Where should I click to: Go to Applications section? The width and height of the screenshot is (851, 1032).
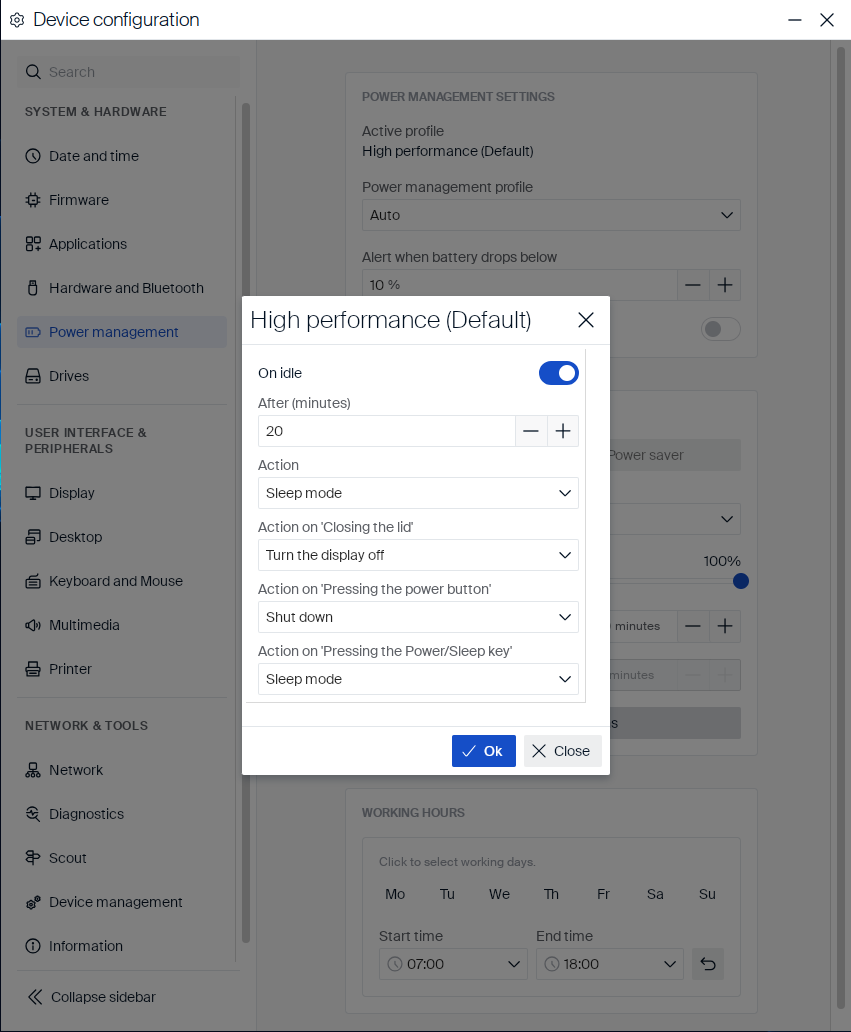click(x=122, y=244)
